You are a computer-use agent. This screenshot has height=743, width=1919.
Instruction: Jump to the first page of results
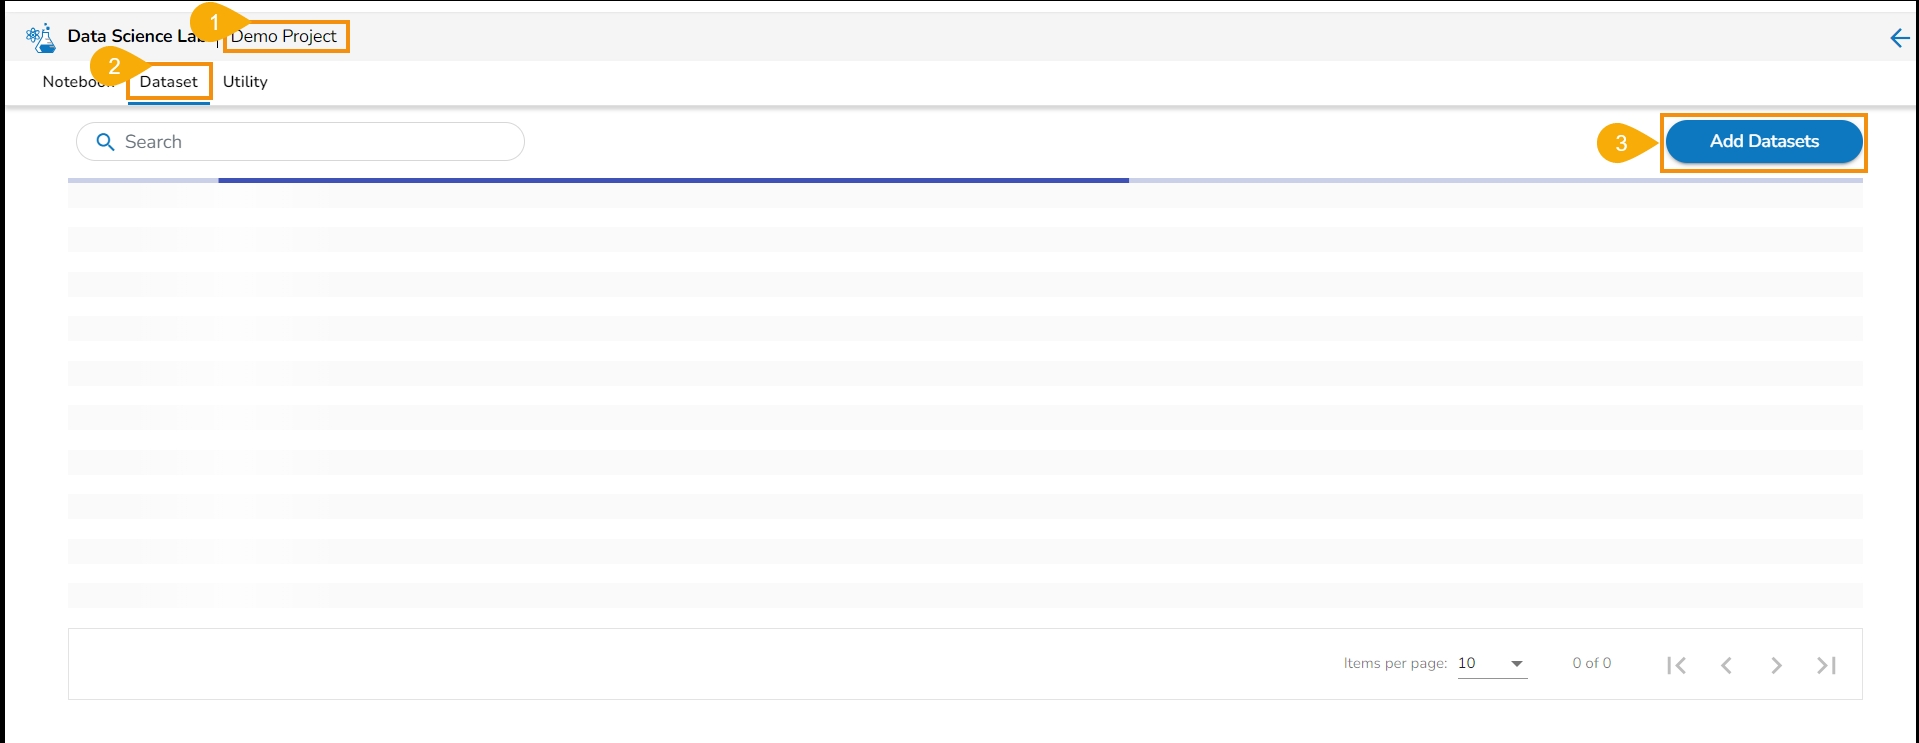(x=1677, y=665)
